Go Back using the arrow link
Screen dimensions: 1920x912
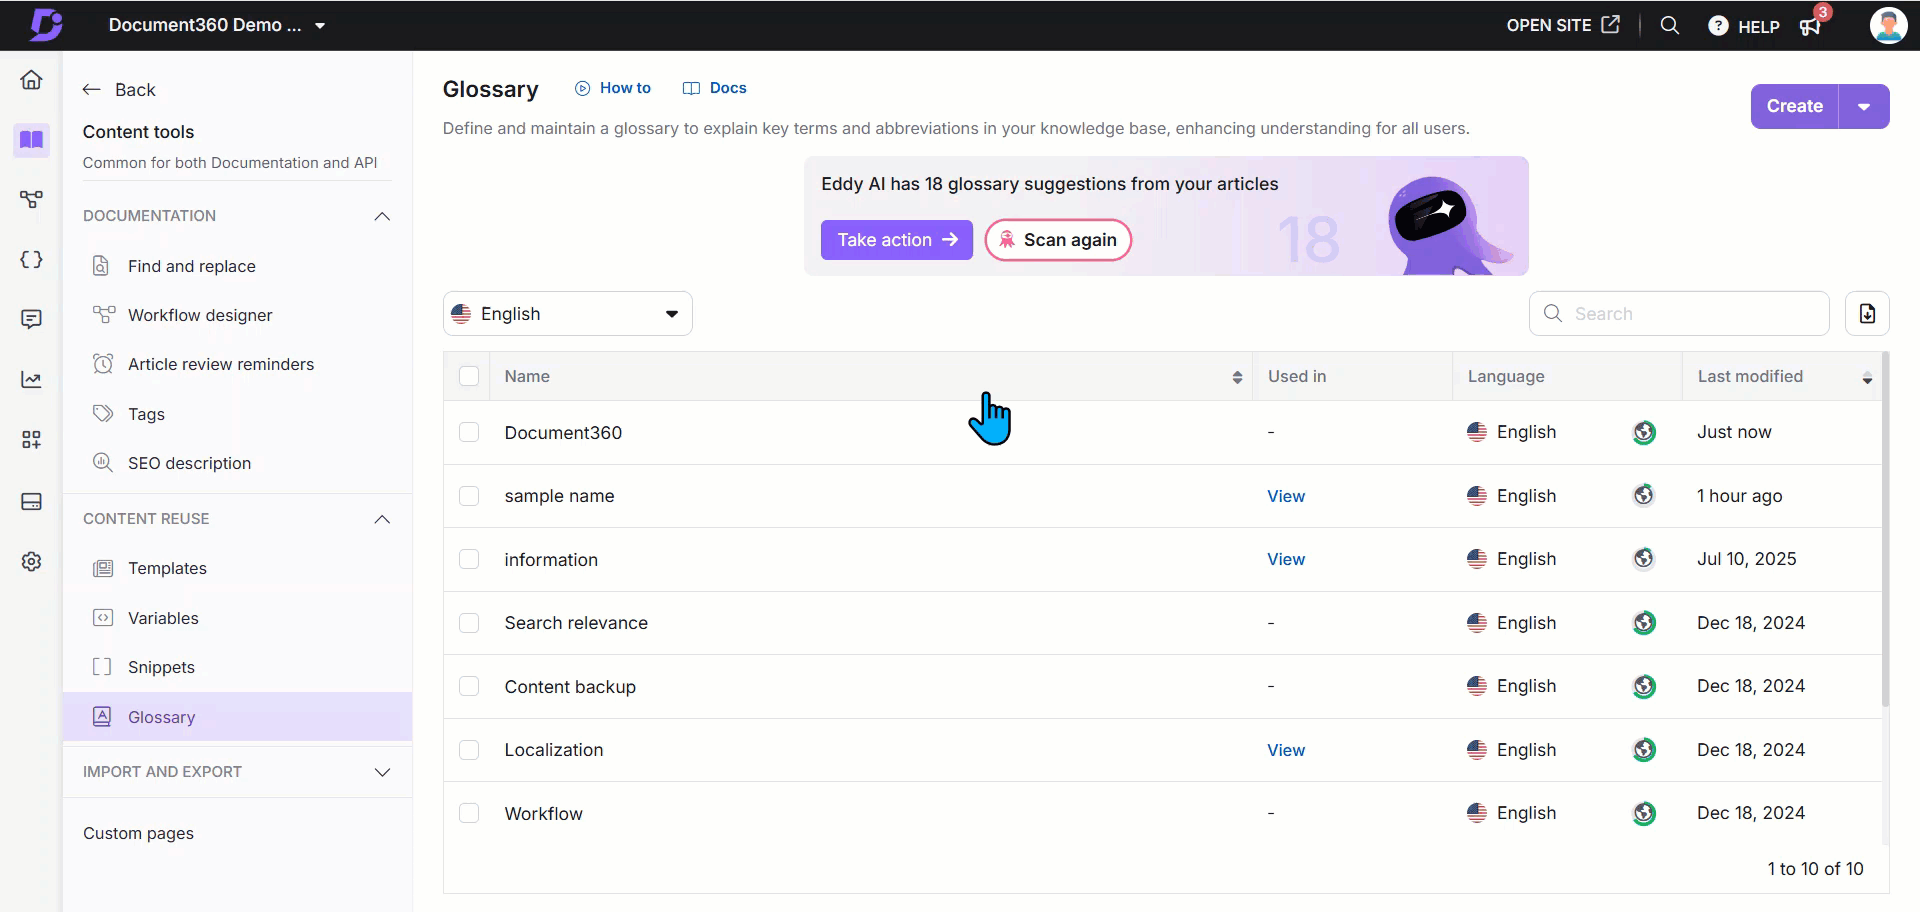click(119, 90)
